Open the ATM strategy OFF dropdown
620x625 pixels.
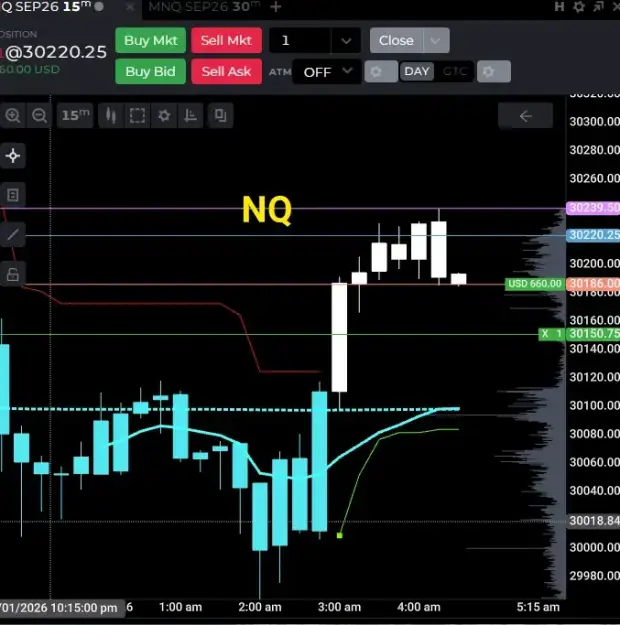(327, 72)
